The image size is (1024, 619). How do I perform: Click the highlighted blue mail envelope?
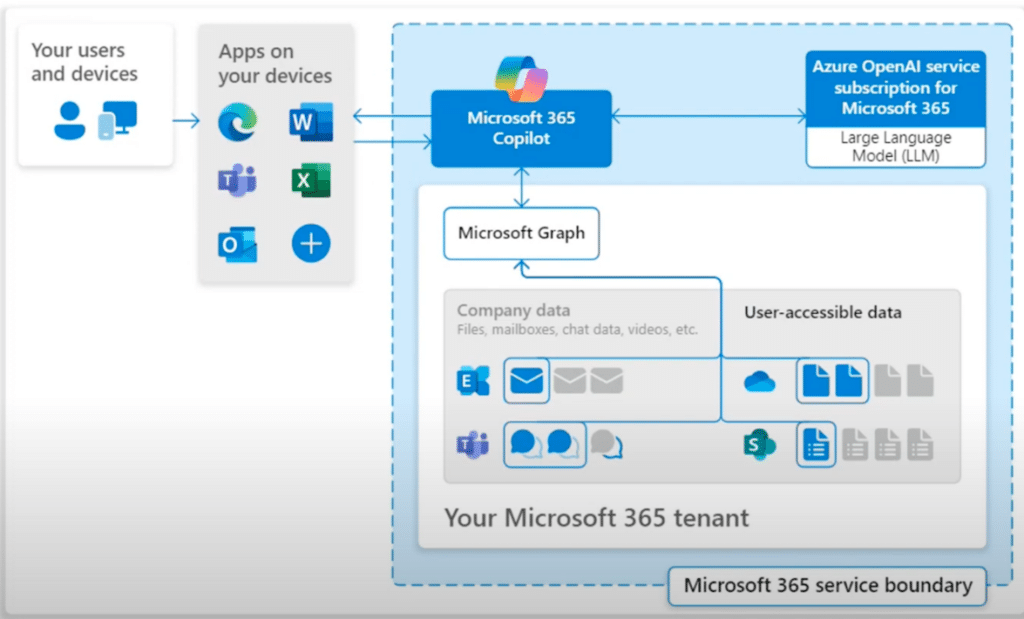pos(526,381)
